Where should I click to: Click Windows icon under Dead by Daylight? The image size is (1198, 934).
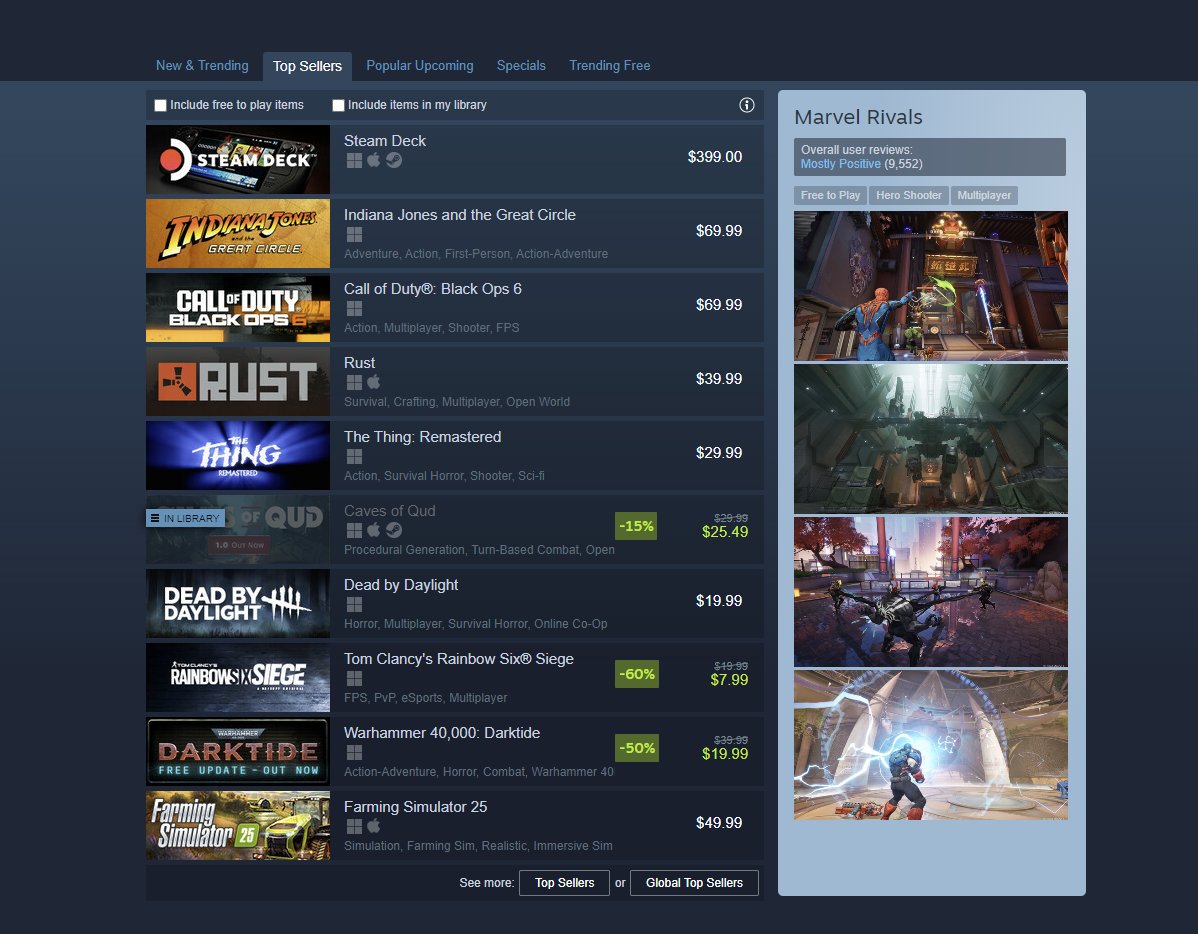pos(354,605)
